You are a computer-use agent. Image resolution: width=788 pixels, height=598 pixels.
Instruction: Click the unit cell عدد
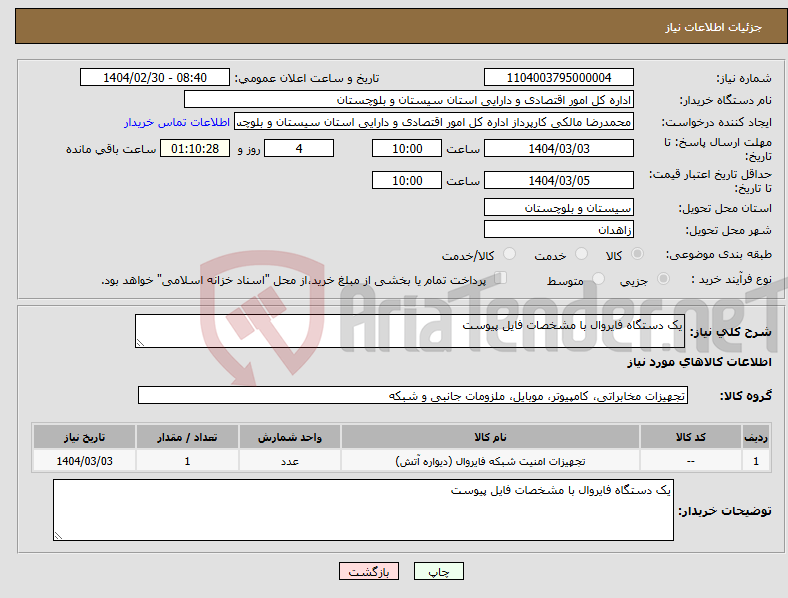290,461
